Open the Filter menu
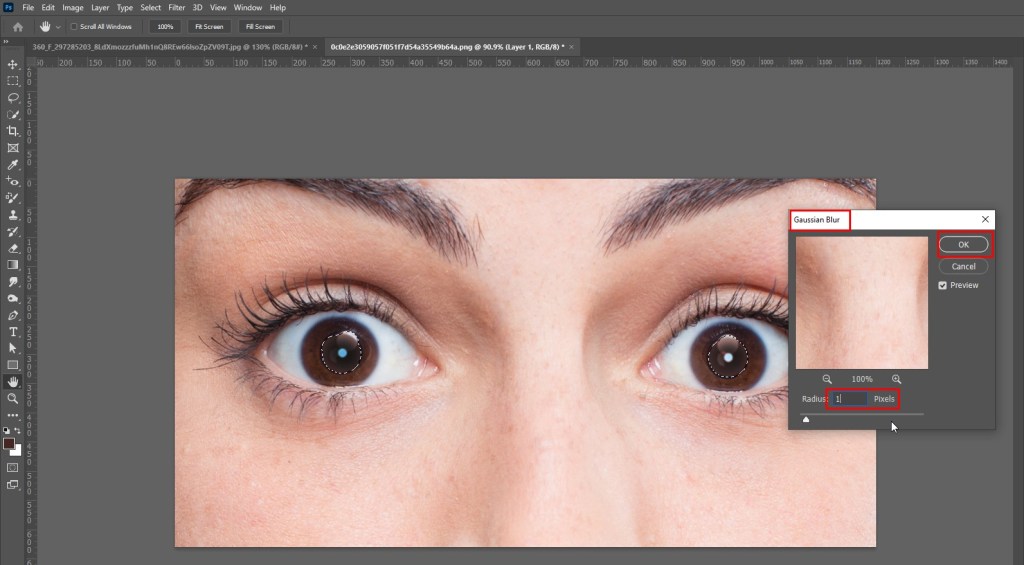This screenshot has width=1024, height=565. [176, 7]
